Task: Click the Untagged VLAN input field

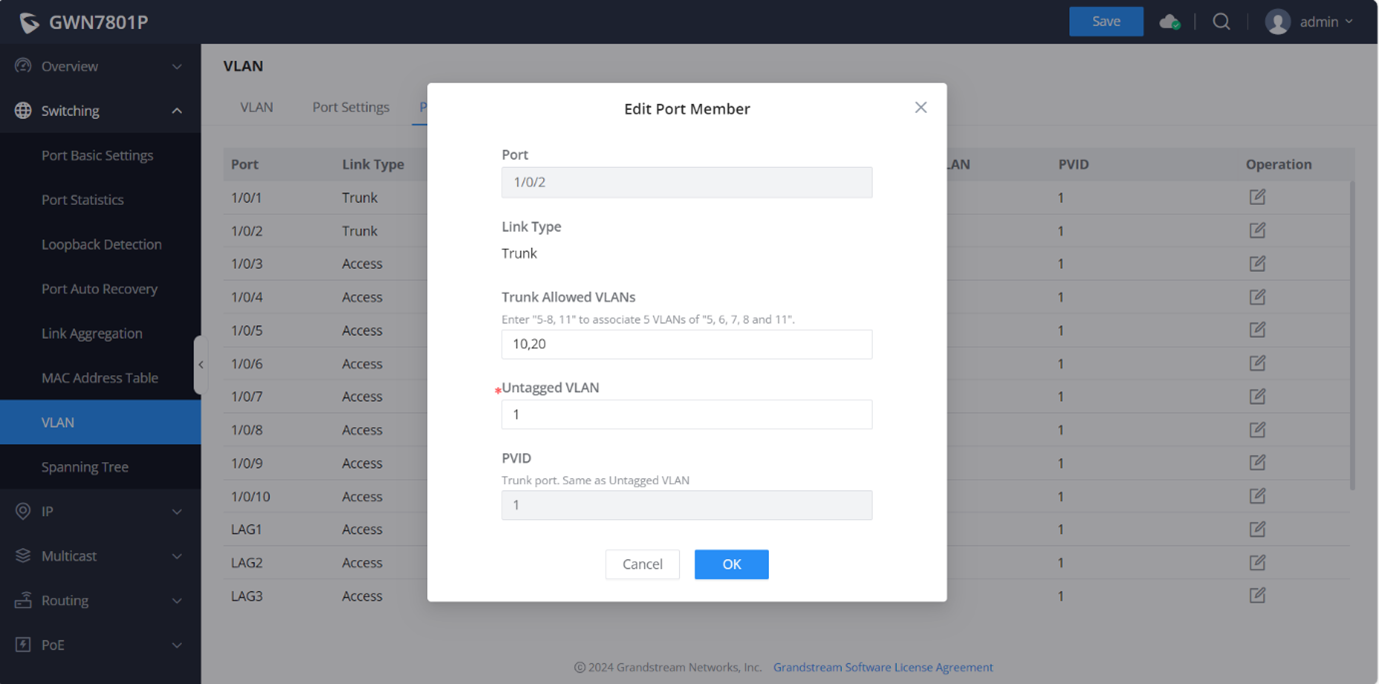Action: click(686, 414)
